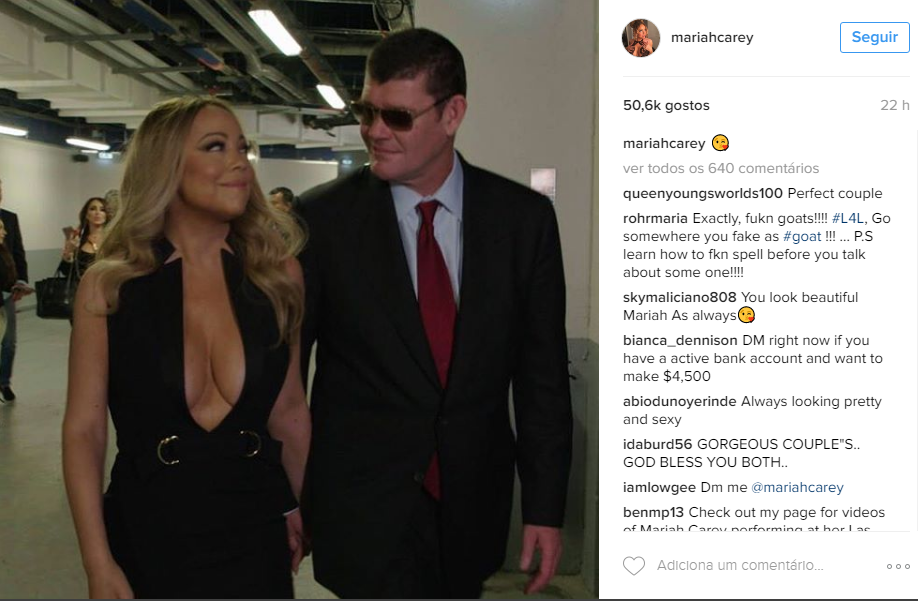Visit benmp13 commenter profile
The height and width of the screenshot is (601, 918).
(653, 513)
